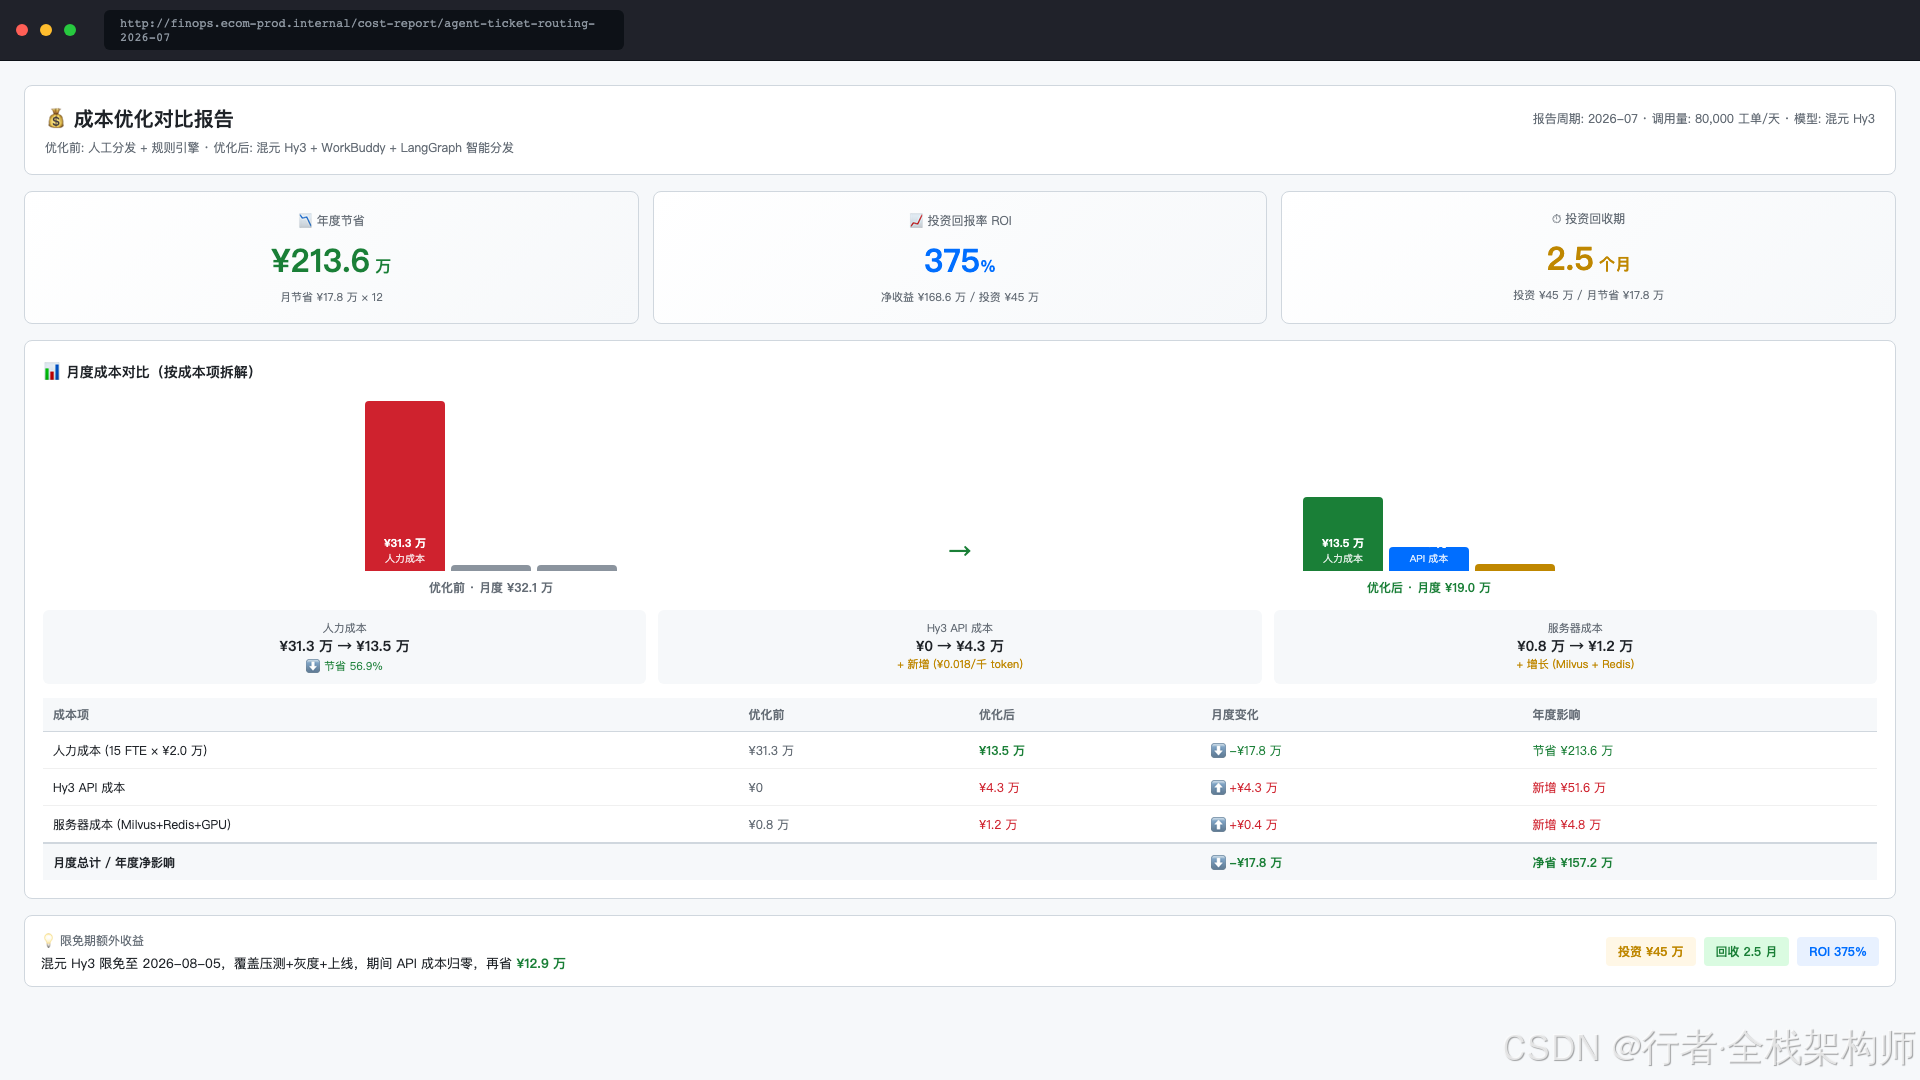This screenshot has width=1920, height=1080.
Task: Click the red ¥31.3 万 人力成本 bar
Action: [x=405, y=486]
